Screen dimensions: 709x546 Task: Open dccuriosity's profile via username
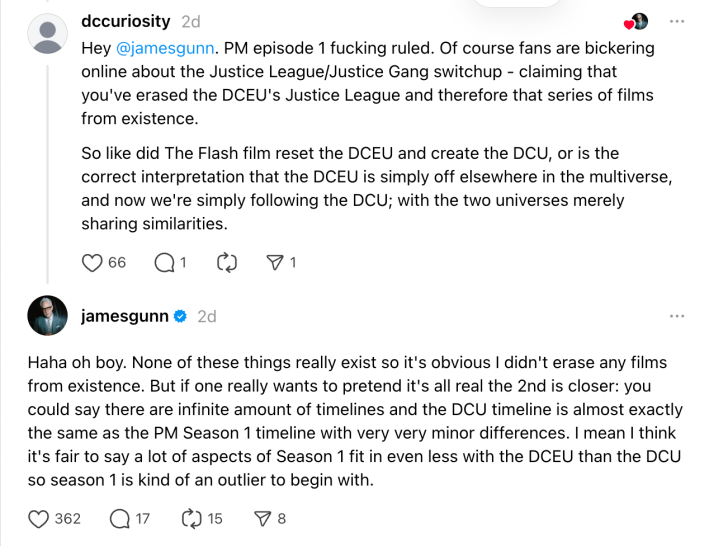(127, 21)
